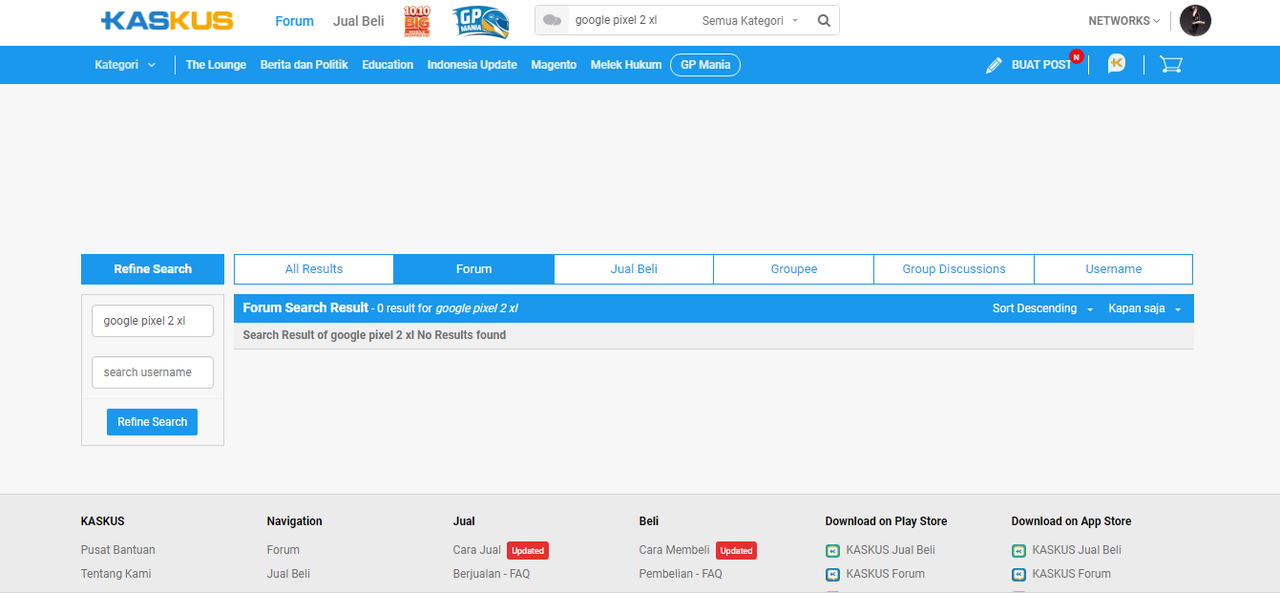Image resolution: width=1280 pixels, height=593 pixels.
Task: Open the 10.10 Big promo icon
Action: click(417, 21)
